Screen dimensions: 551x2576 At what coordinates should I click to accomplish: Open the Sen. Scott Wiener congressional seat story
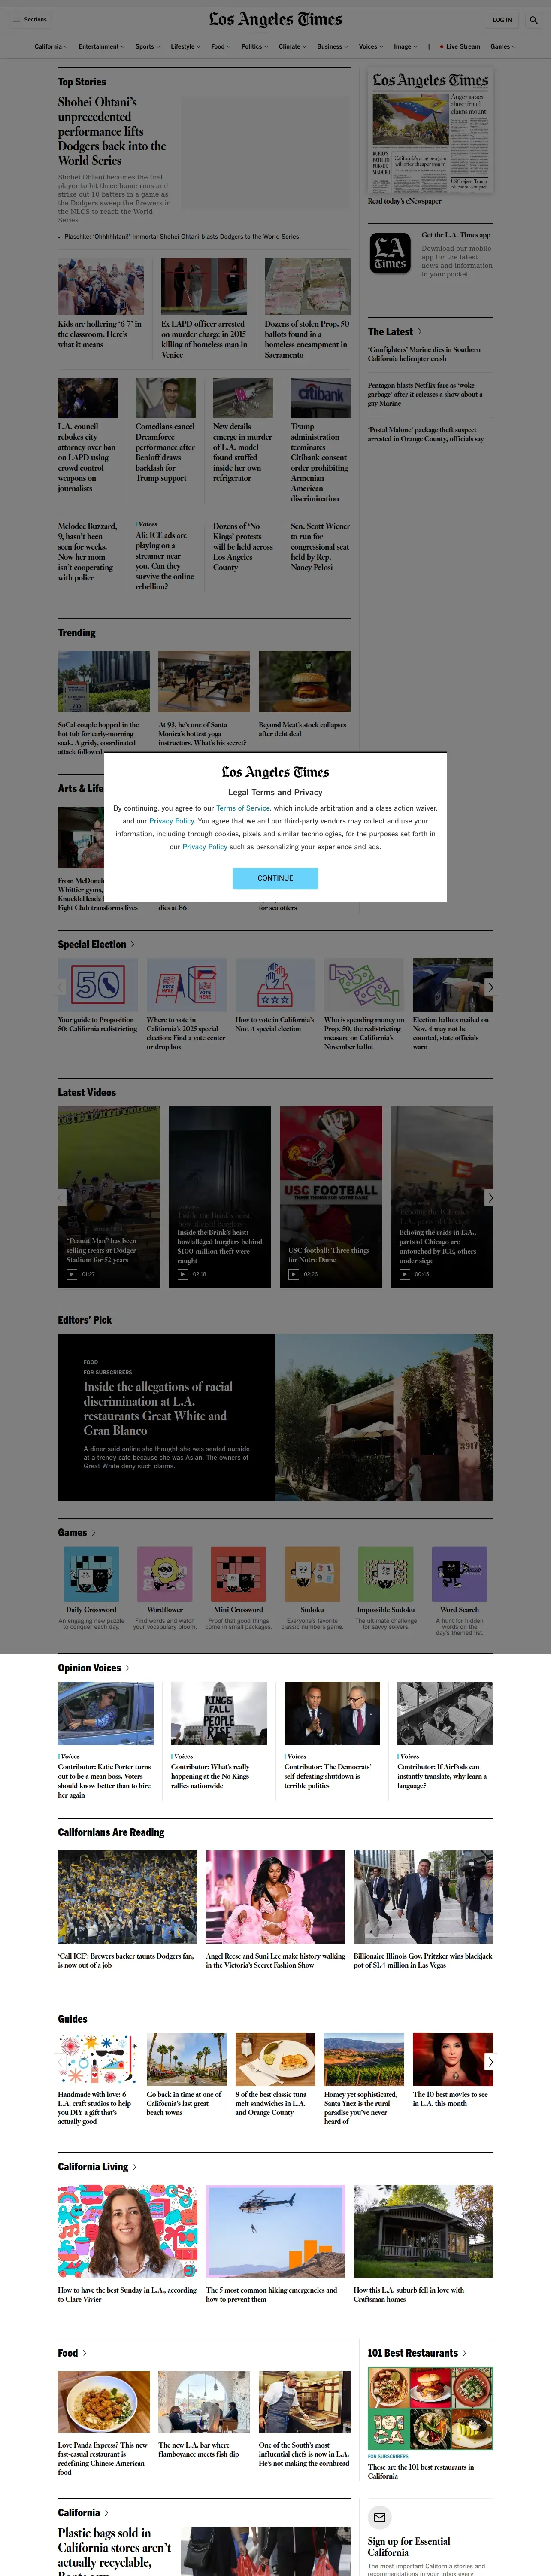point(320,546)
